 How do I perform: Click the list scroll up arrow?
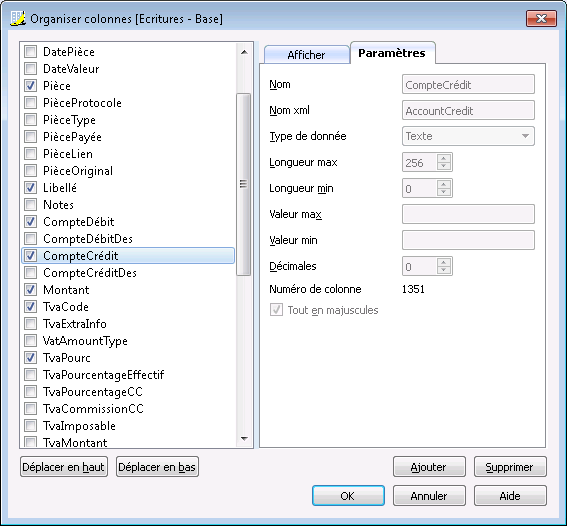pos(244,52)
